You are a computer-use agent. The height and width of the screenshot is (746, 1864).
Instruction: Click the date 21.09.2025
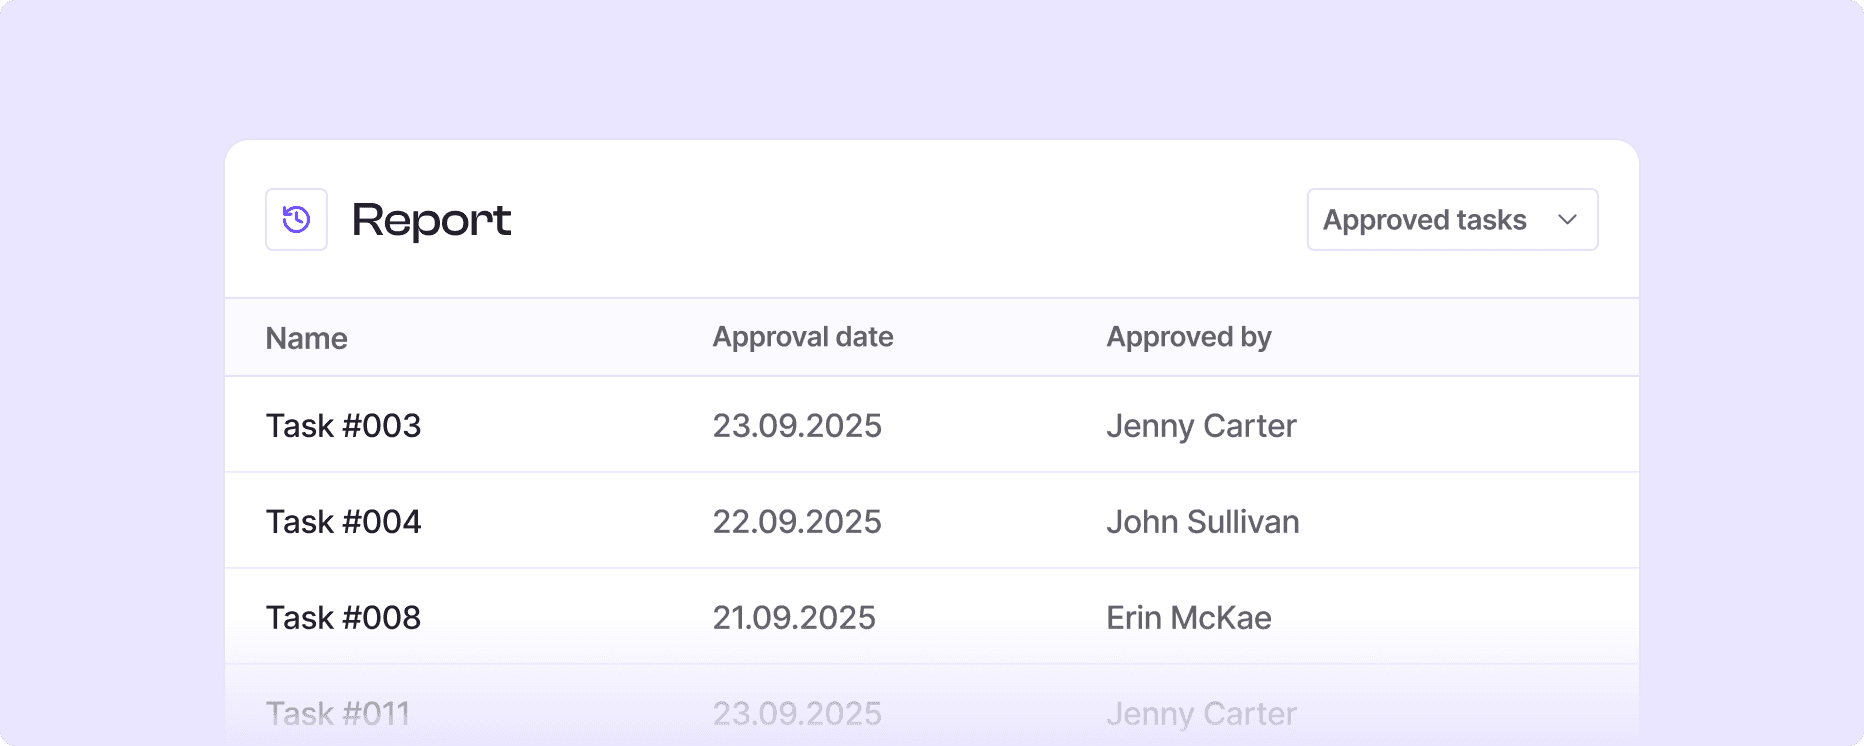pyautogui.click(x=794, y=618)
